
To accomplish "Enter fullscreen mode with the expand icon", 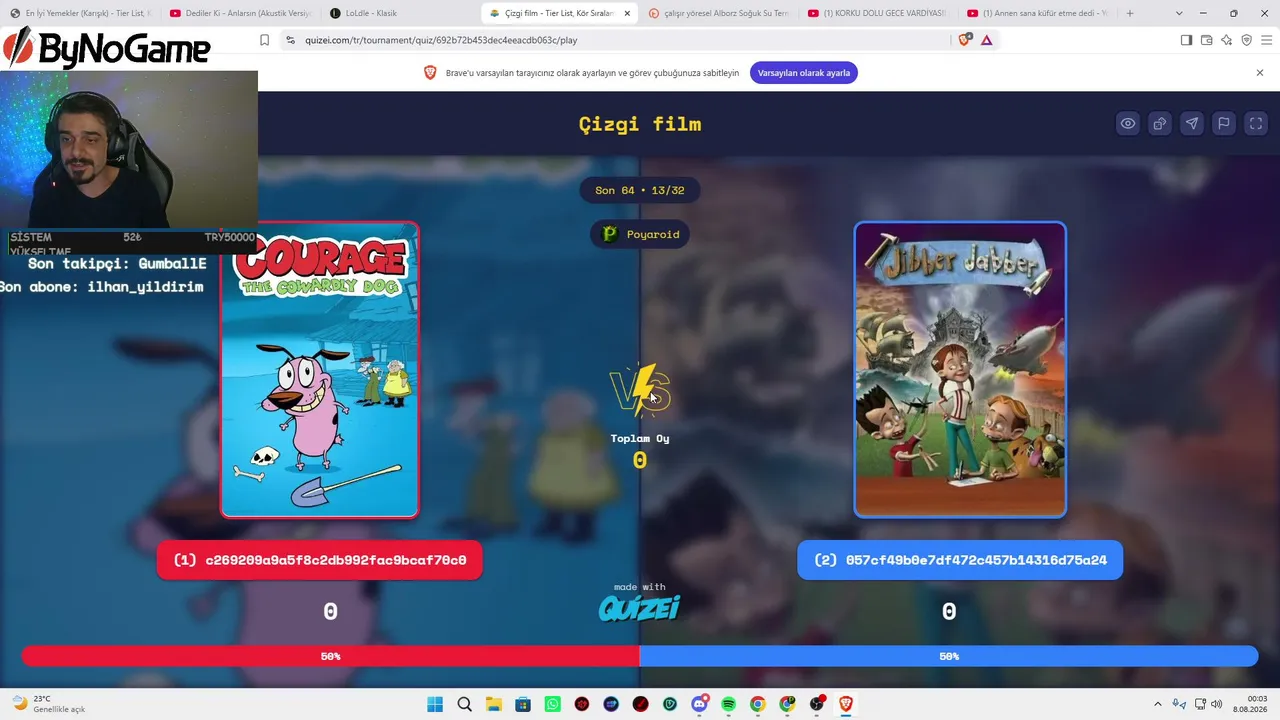I will (x=1256, y=124).
